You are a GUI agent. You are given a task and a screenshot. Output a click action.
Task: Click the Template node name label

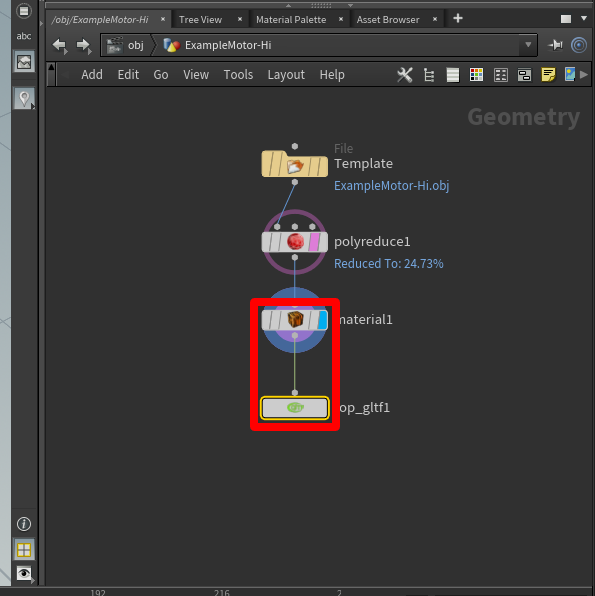(363, 163)
